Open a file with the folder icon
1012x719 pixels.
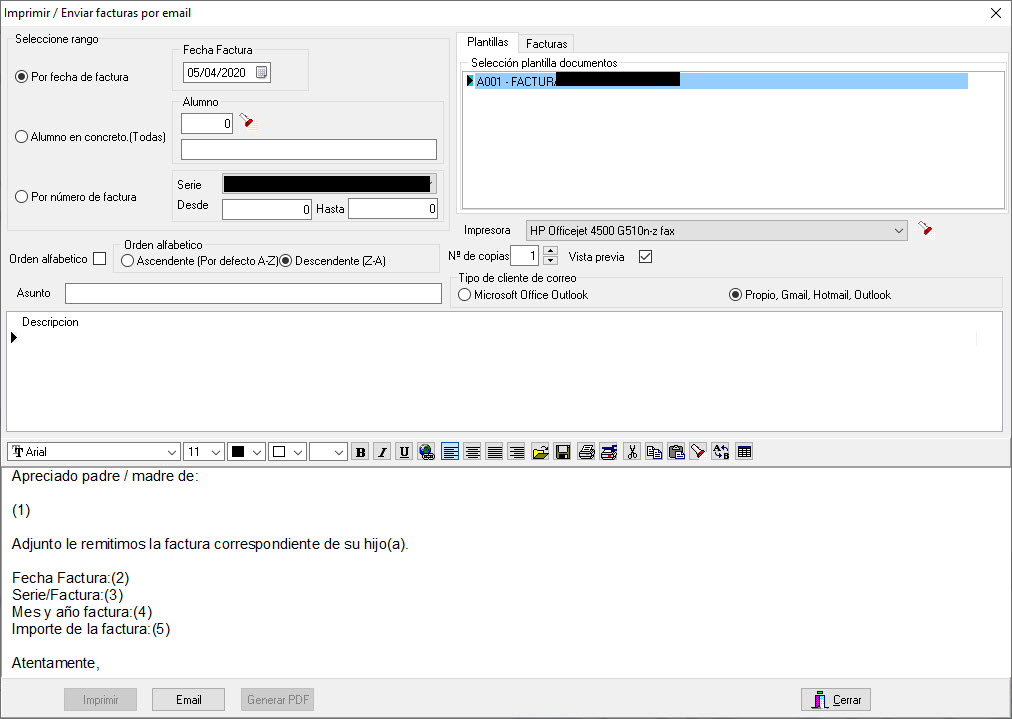tap(540, 452)
